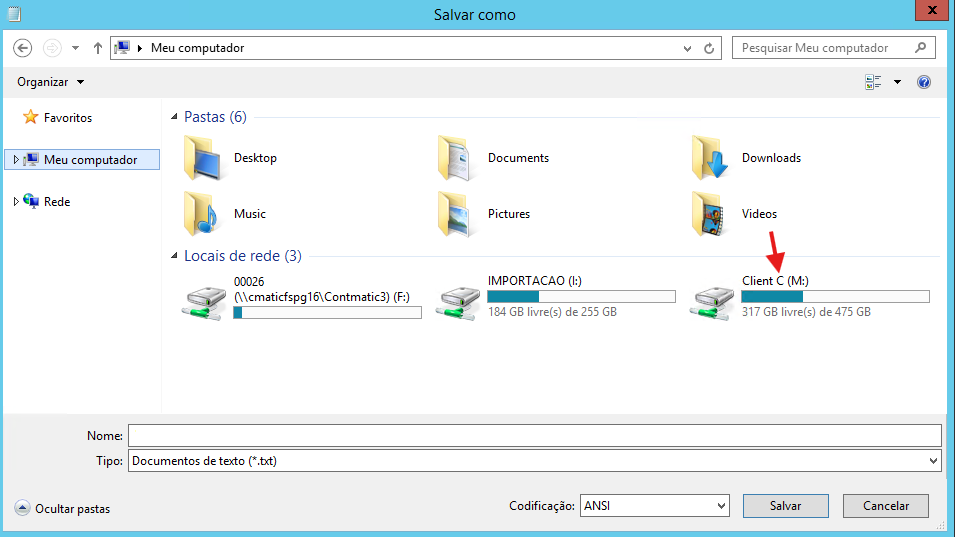The height and width of the screenshot is (537, 955).
Task: Click the Desktop folder name
Action: point(255,158)
